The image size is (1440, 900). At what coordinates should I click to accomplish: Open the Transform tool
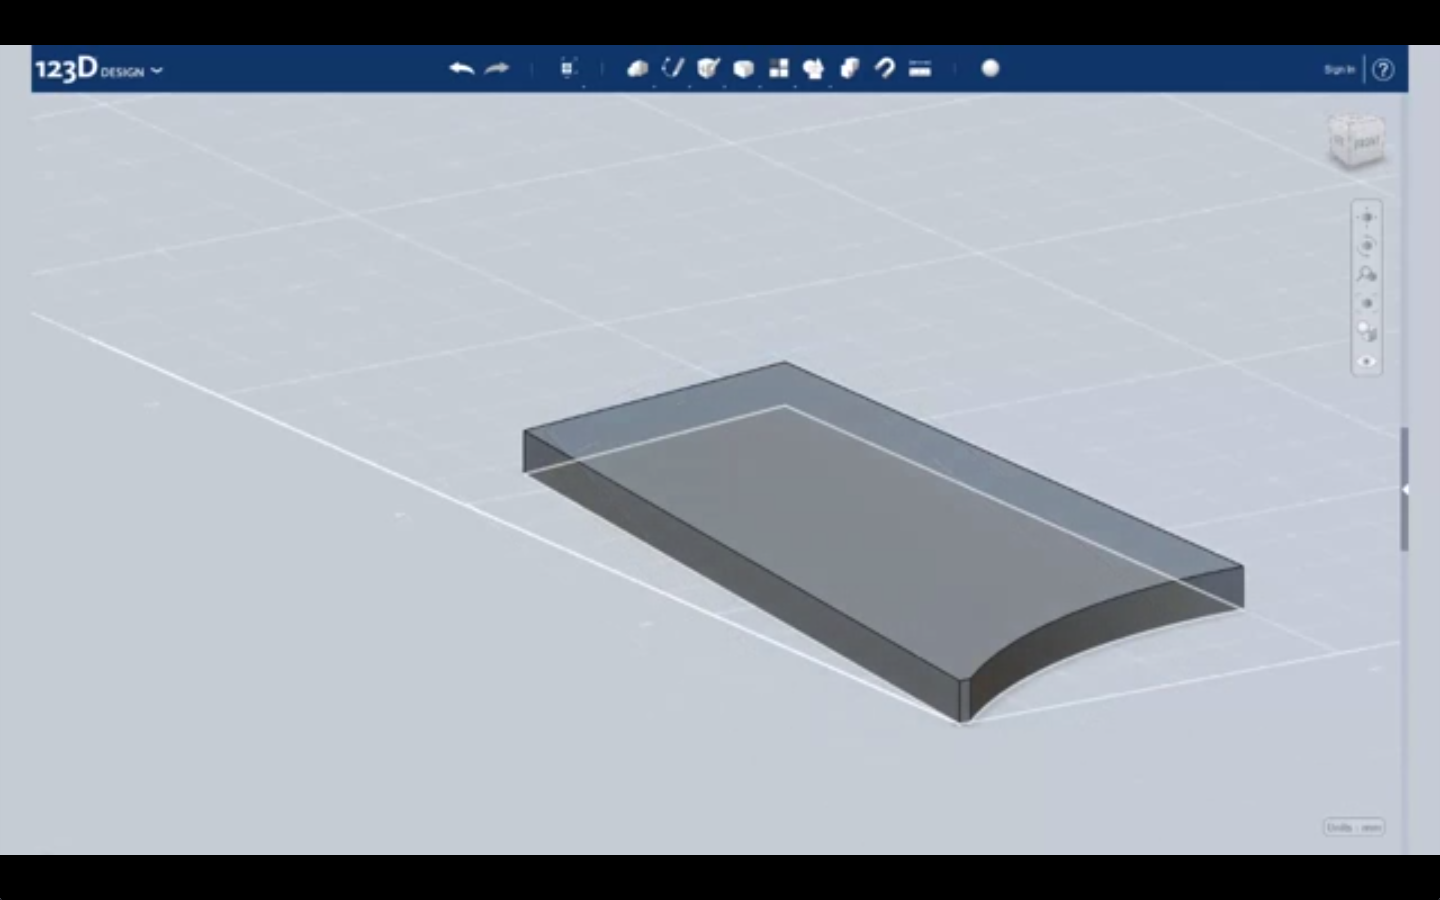pos(568,68)
